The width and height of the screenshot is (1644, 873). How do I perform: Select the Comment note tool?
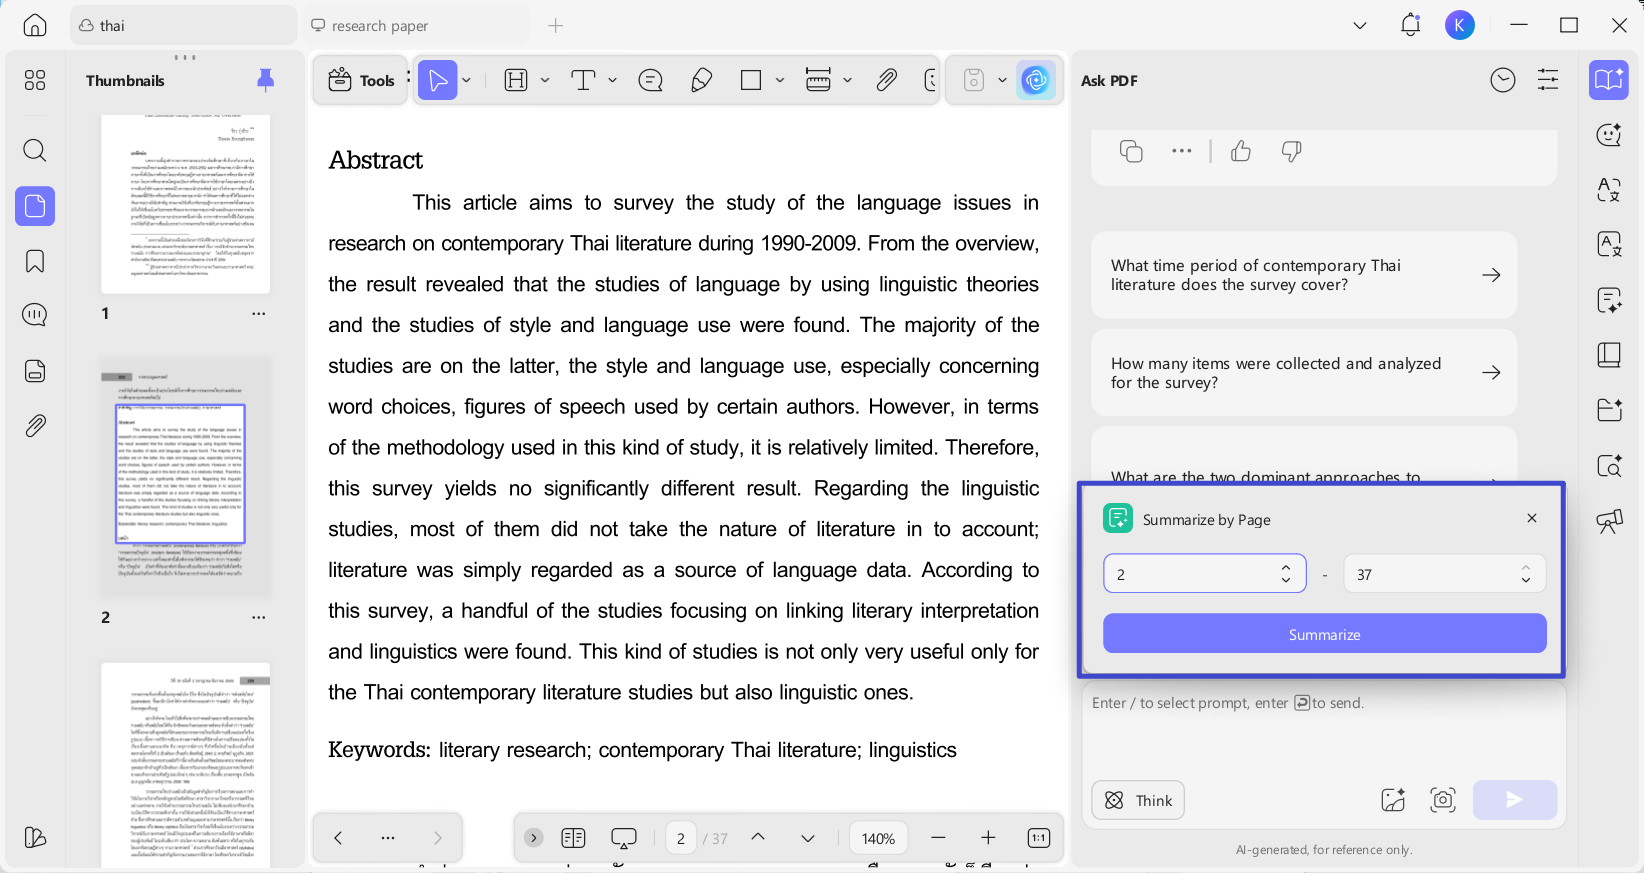(651, 80)
